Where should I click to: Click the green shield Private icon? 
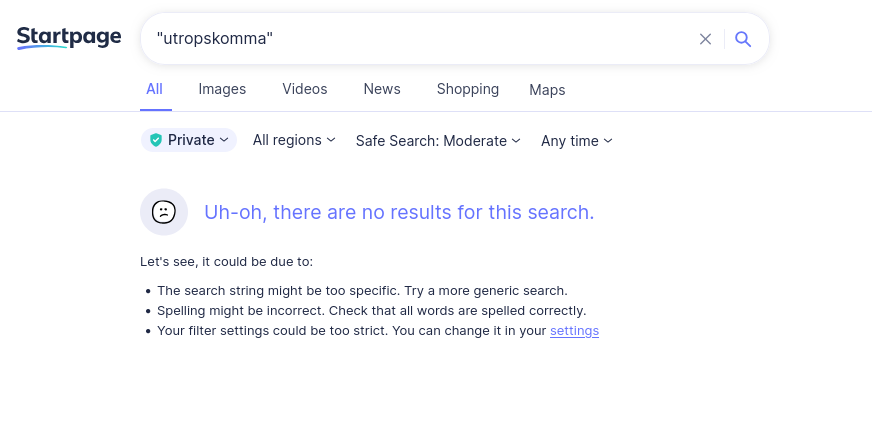pyautogui.click(x=156, y=140)
